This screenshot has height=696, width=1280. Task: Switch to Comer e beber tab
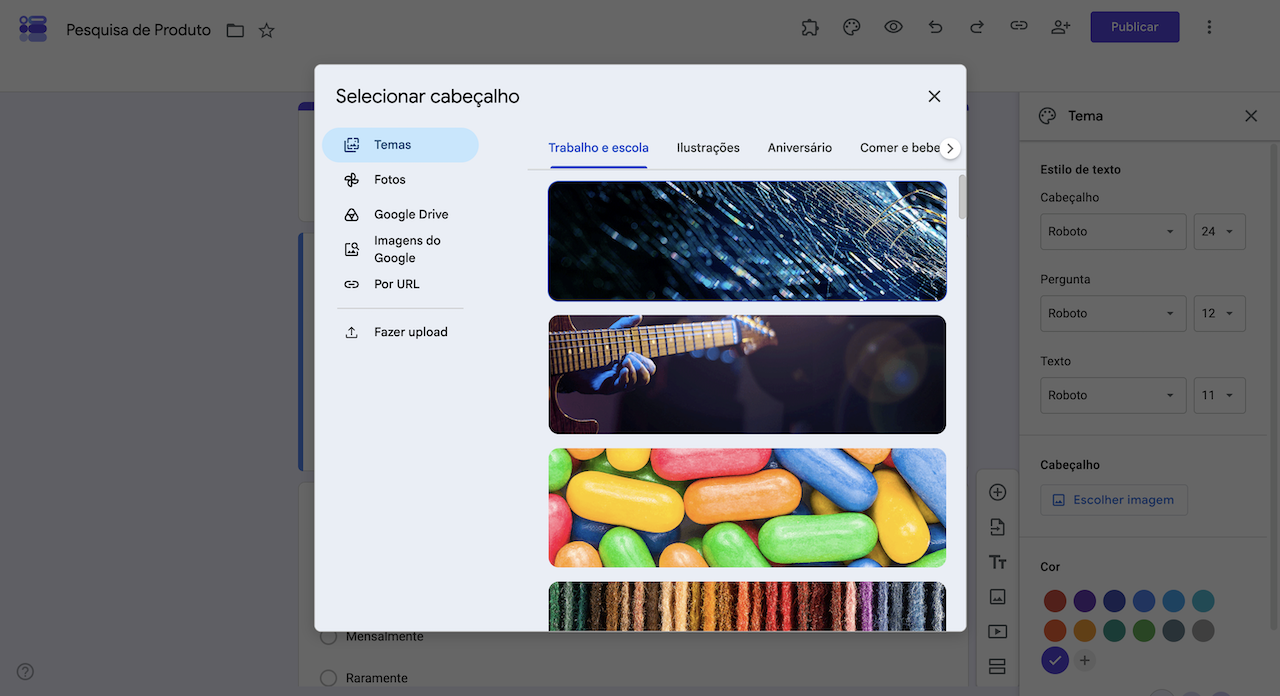(x=899, y=148)
